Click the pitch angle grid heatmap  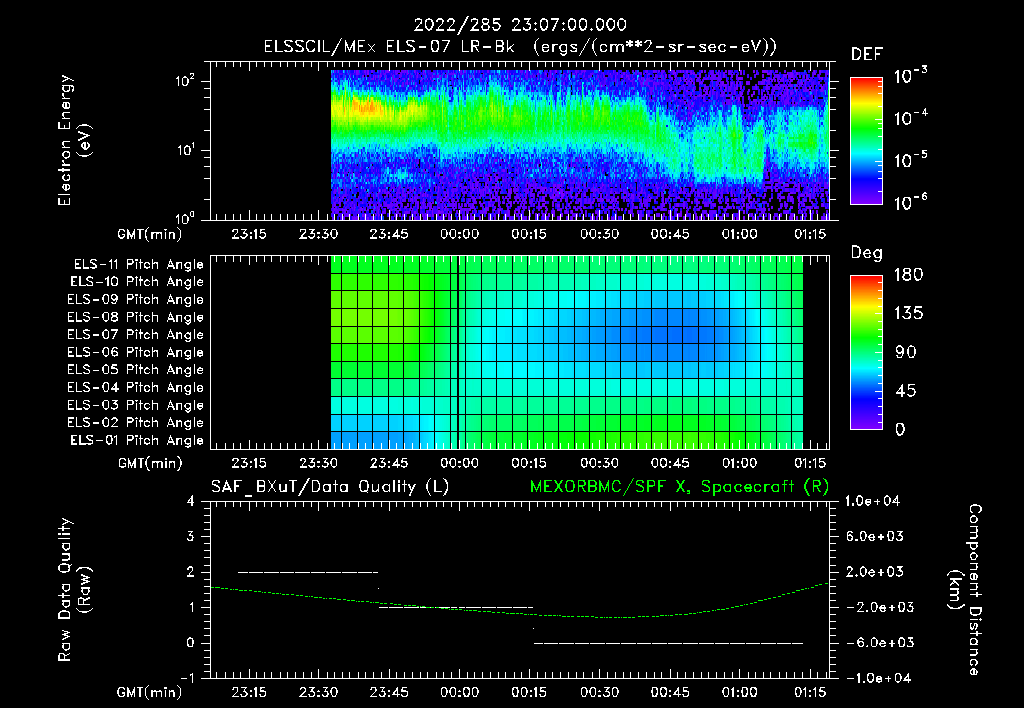click(519, 352)
